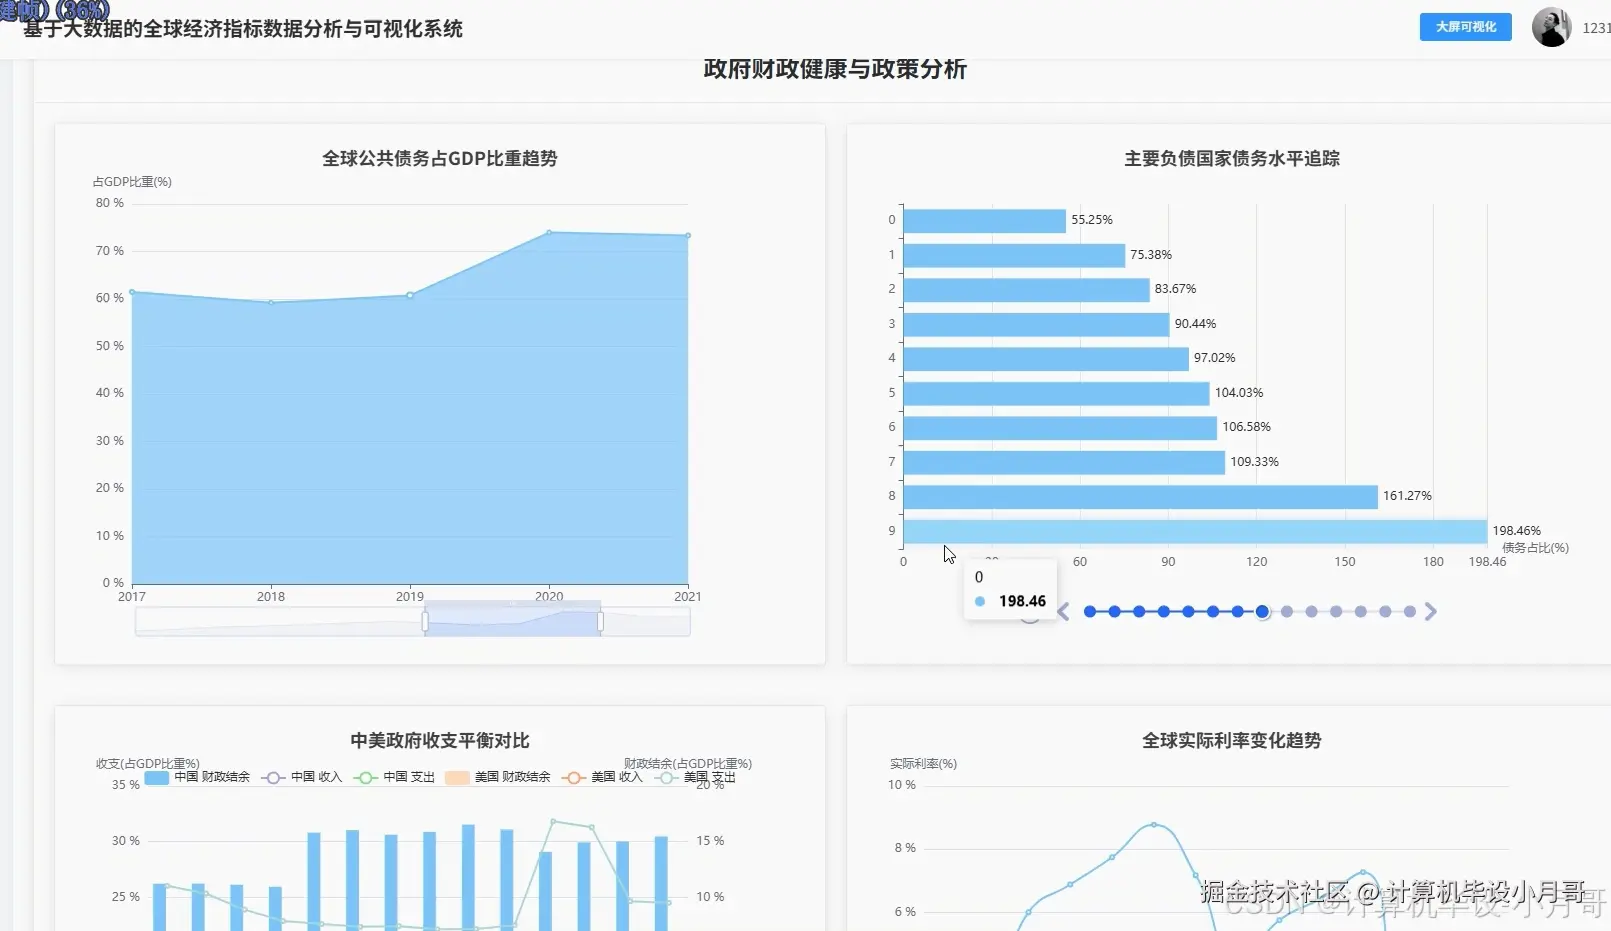
Task: Click the 75.38% bar value label
Action: (1151, 255)
